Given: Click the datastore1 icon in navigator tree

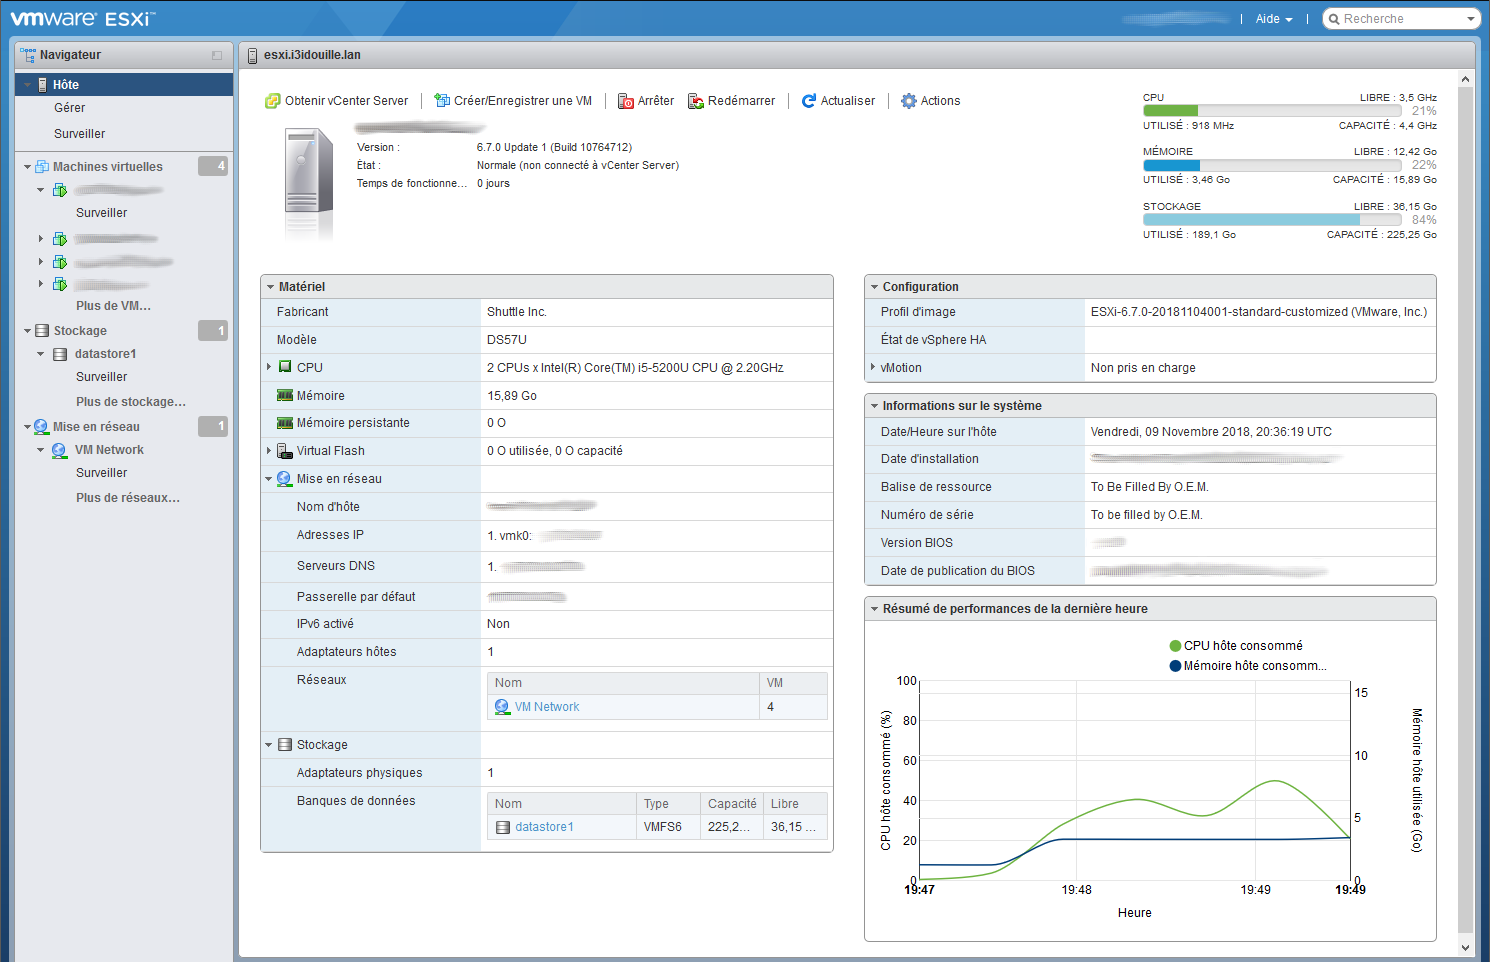Looking at the screenshot, I should (60, 354).
